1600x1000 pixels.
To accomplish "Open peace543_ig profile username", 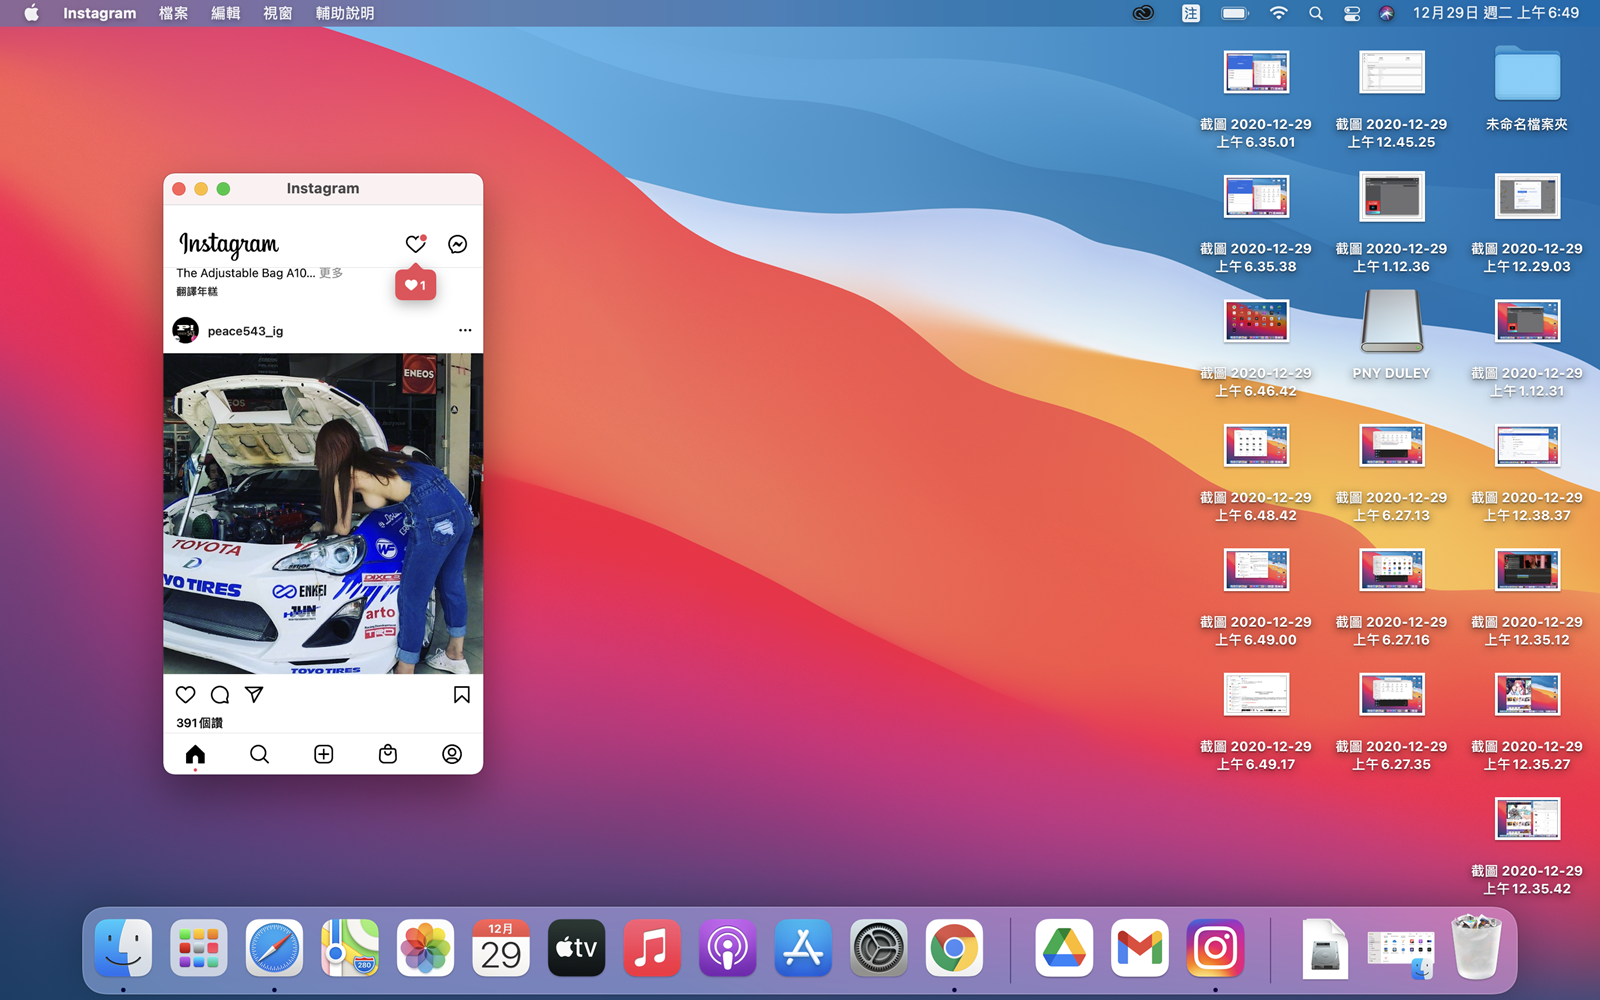I will (245, 331).
